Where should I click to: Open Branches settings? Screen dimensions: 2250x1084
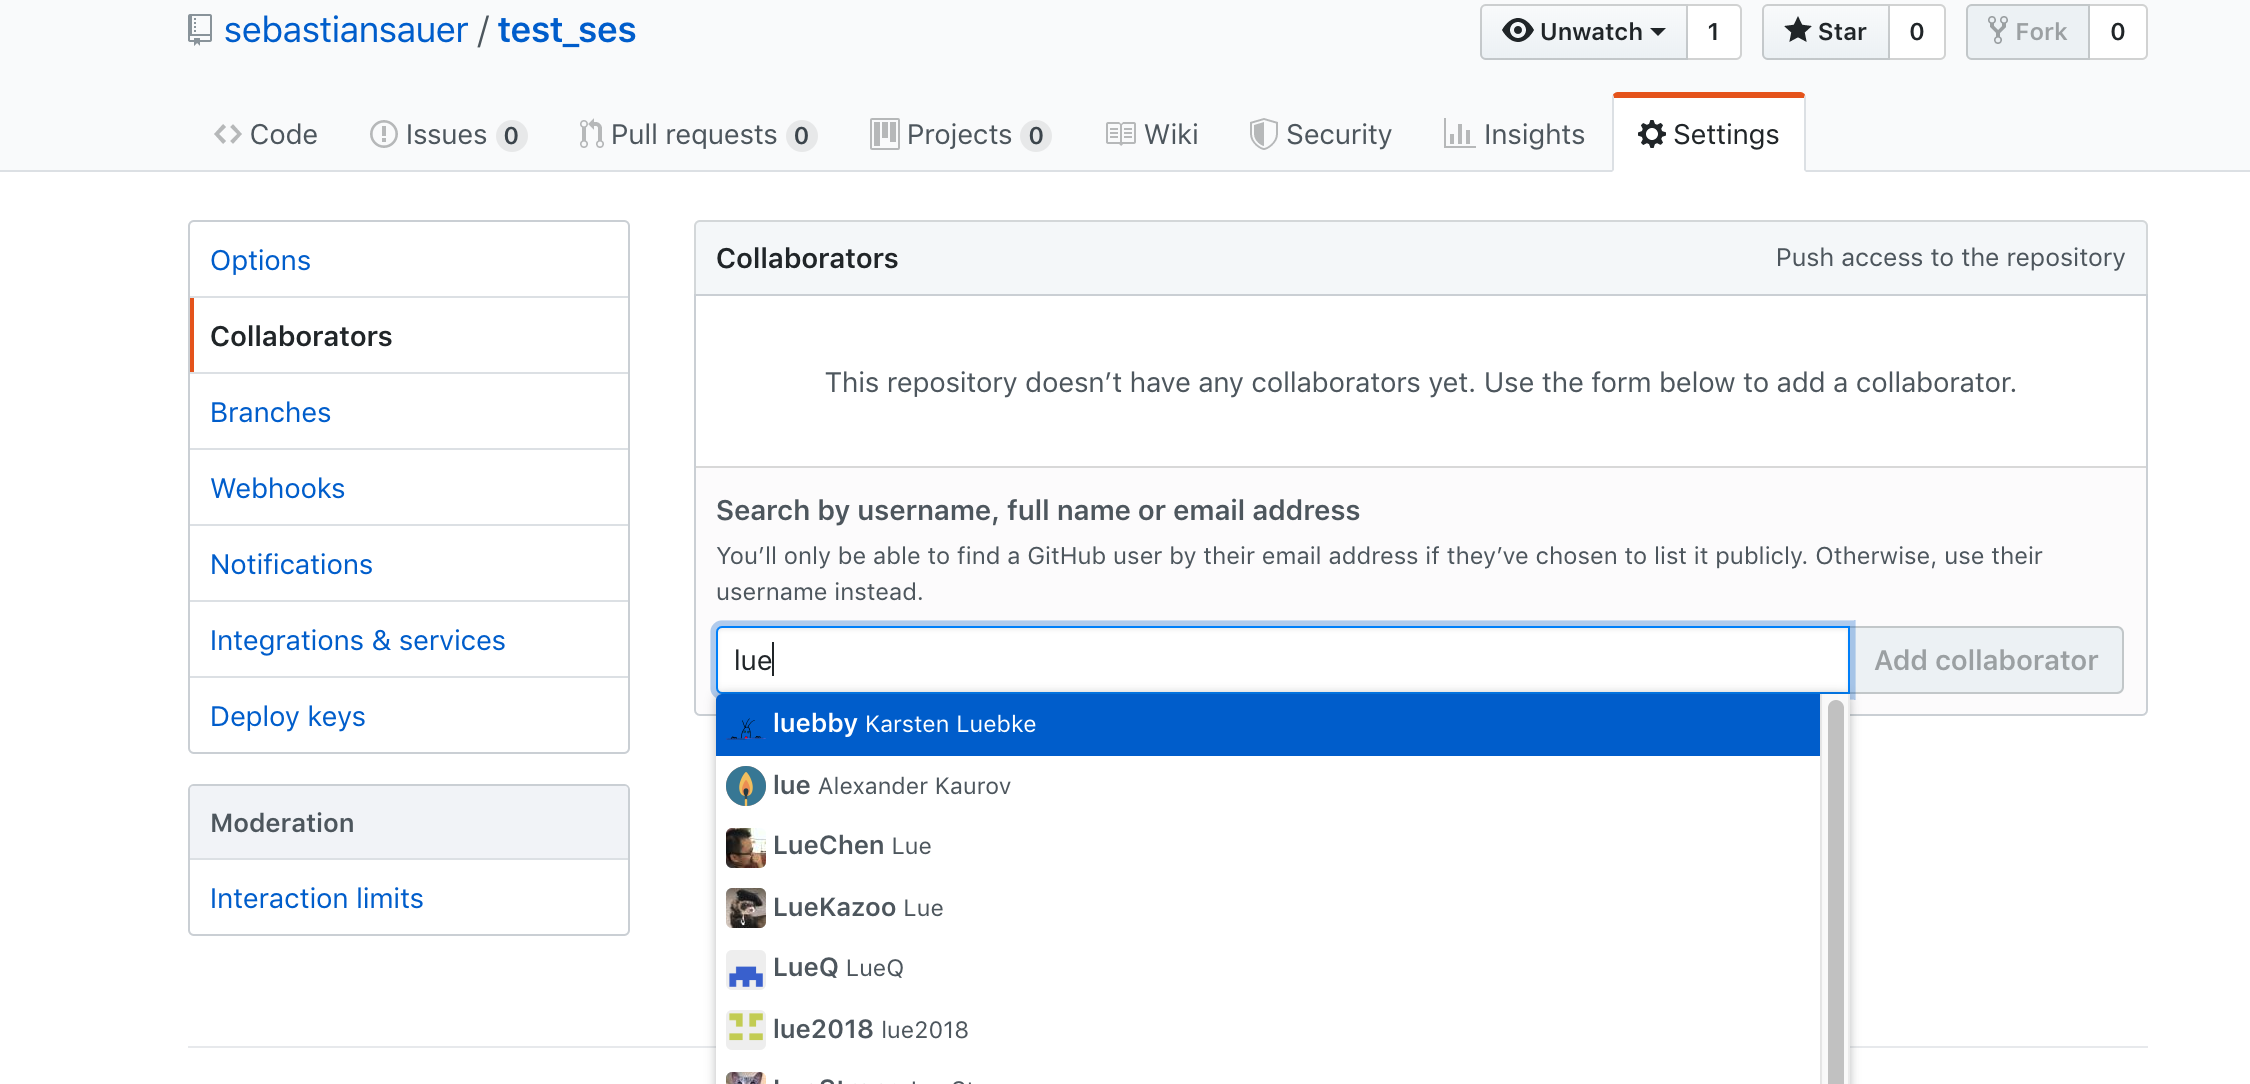point(409,412)
